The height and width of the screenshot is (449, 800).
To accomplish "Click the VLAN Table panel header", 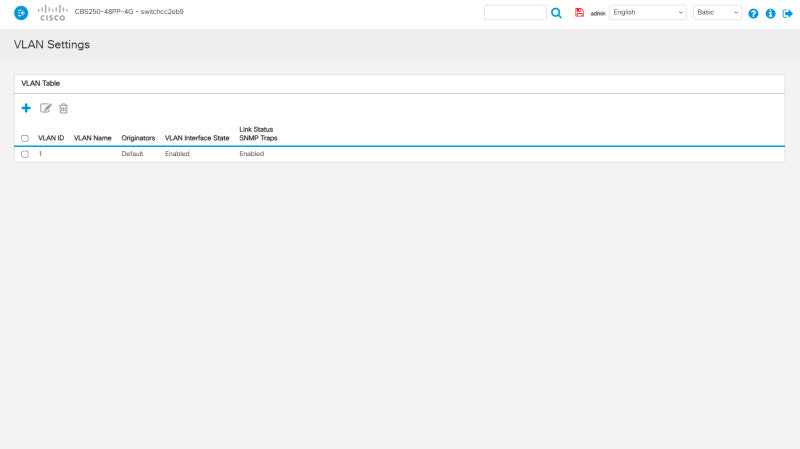I will [x=399, y=84].
